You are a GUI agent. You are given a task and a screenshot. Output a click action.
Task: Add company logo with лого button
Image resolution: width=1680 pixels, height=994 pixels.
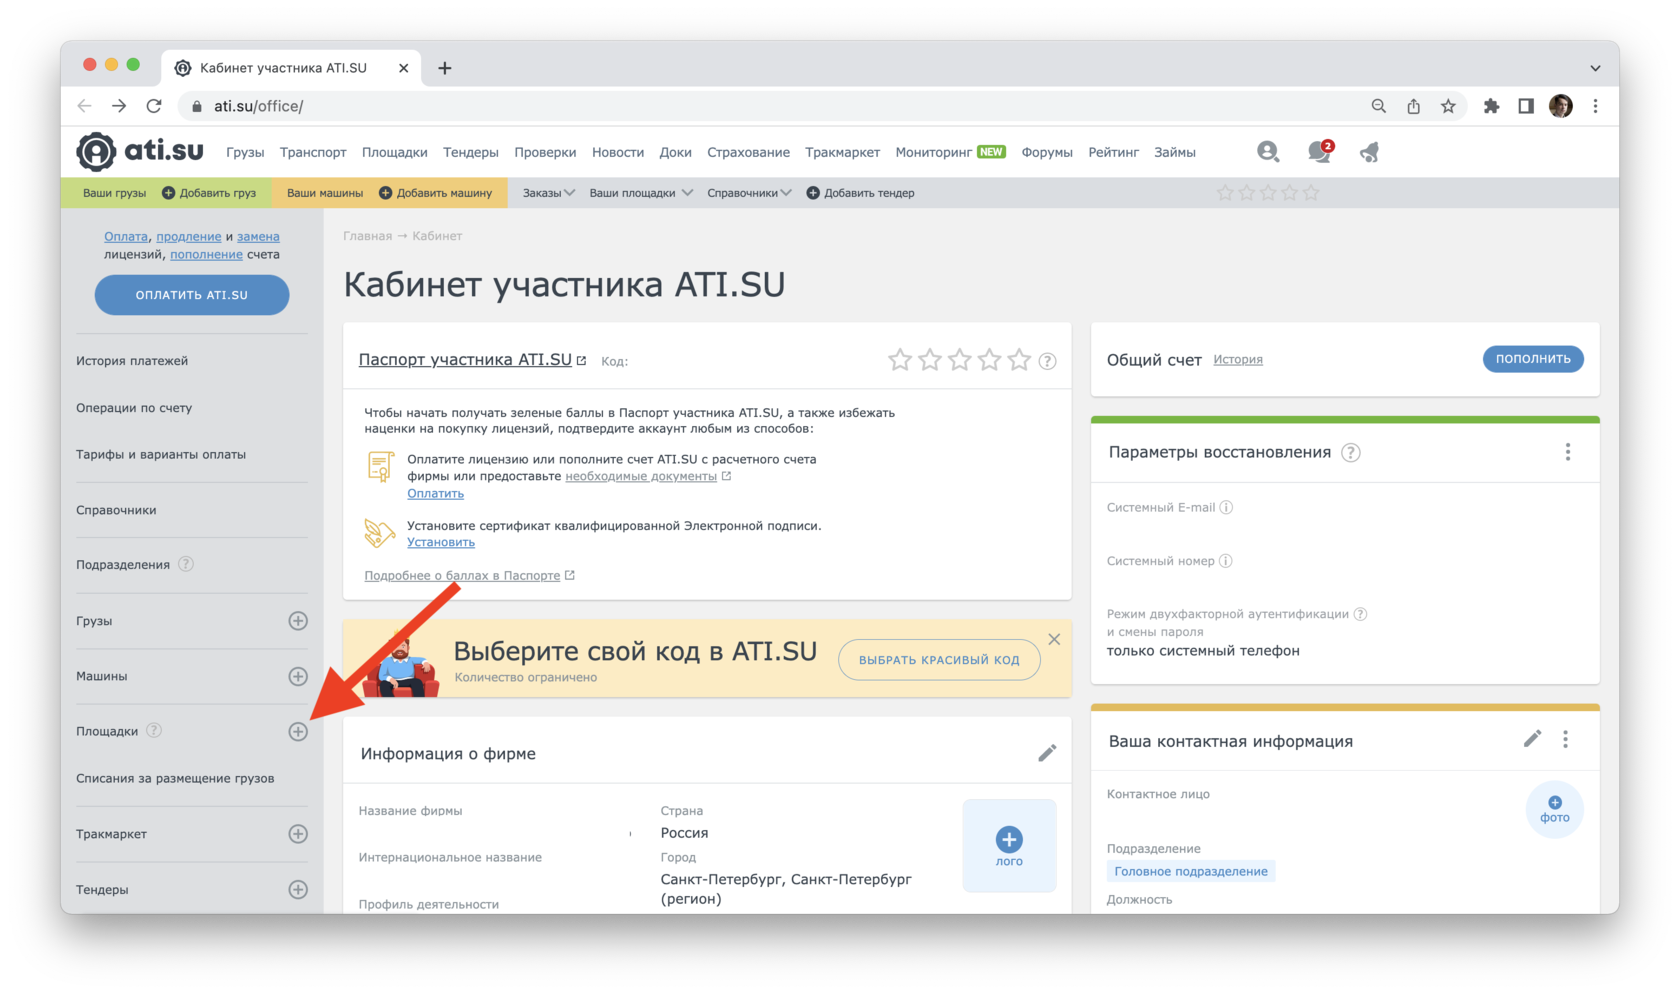(x=1009, y=846)
